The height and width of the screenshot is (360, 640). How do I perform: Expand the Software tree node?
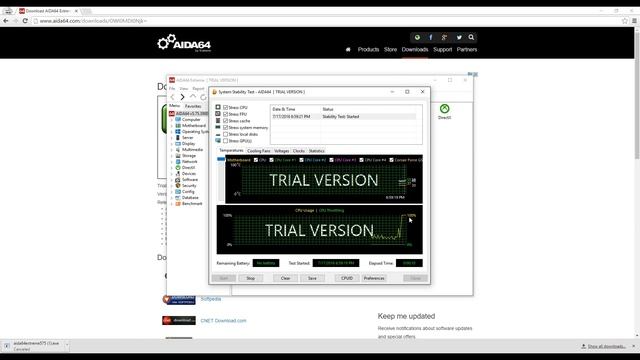click(172, 180)
